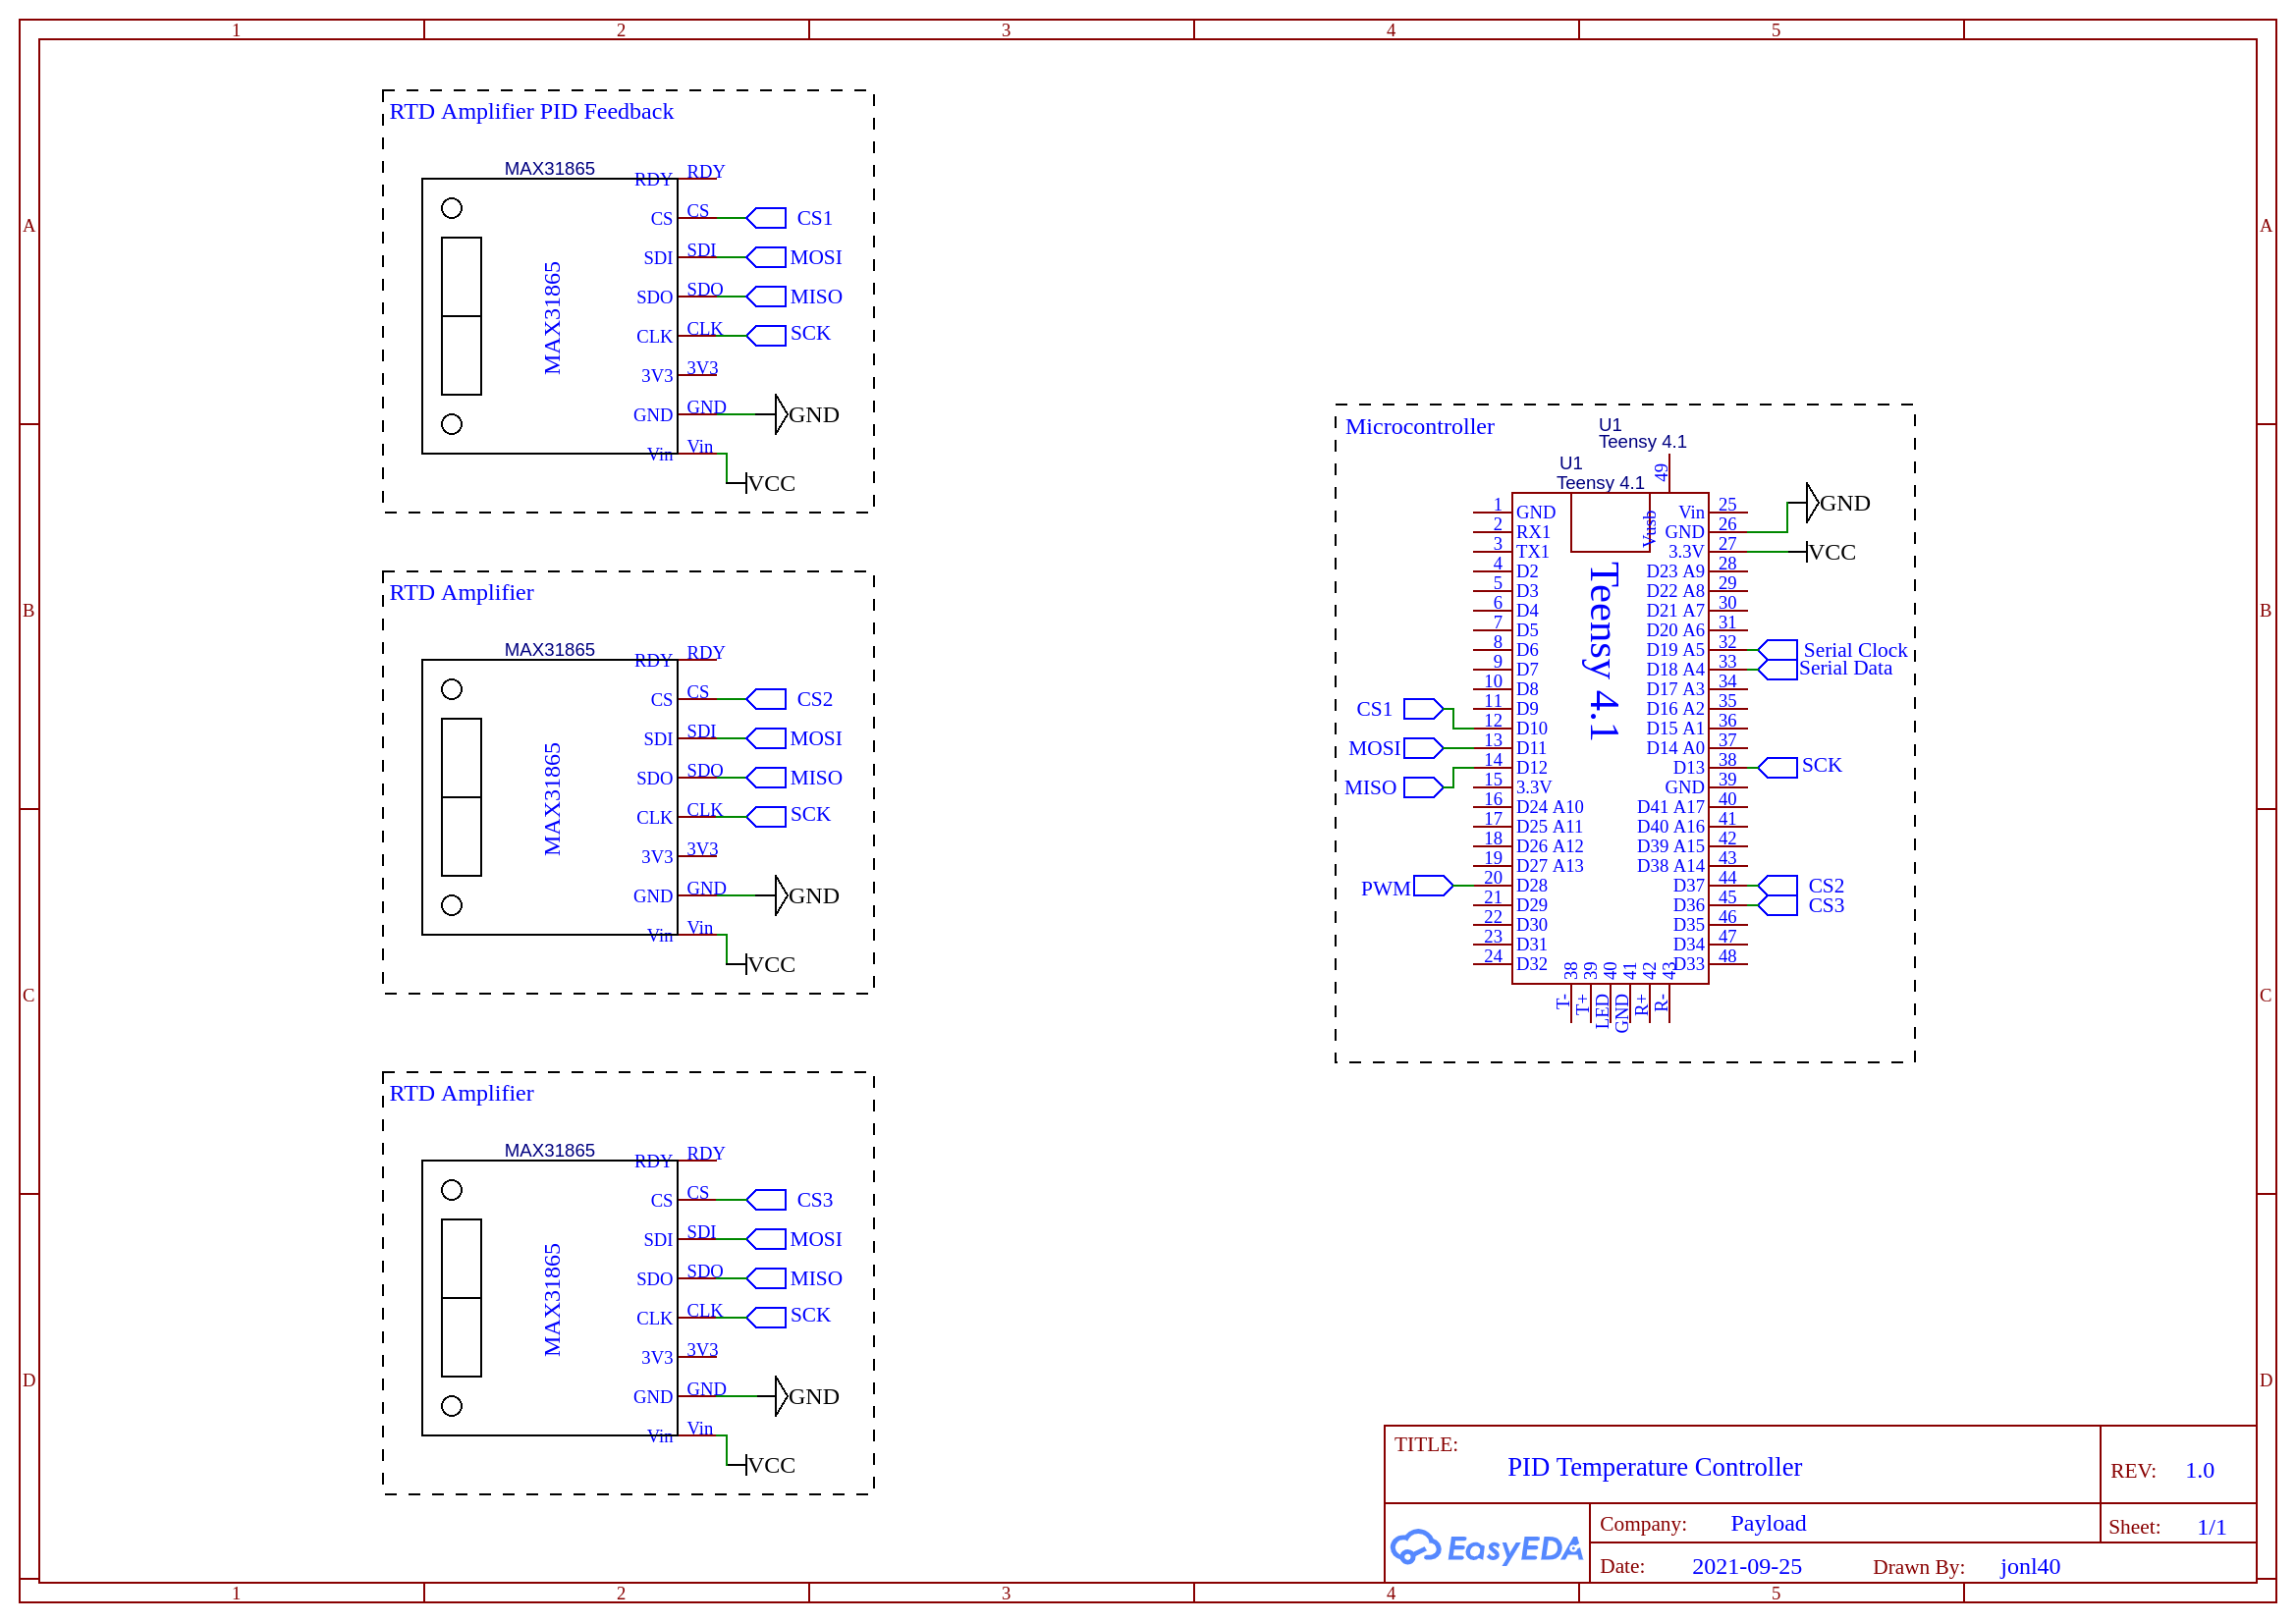Screen dimensions: 2296x1623
Task: Click the large vertical Teensy 4.1 label
Action: pyautogui.click(x=1603, y=652)
